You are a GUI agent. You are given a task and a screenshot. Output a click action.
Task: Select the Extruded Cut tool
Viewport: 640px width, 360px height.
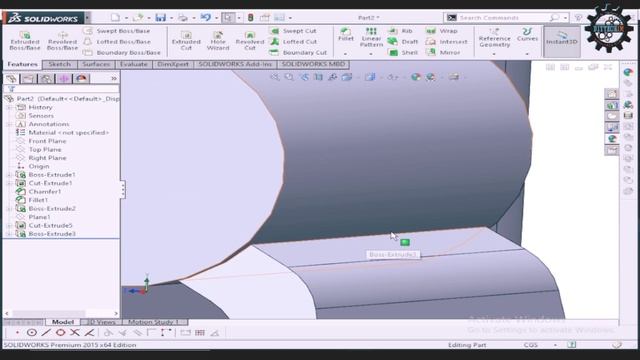point(186,40)
